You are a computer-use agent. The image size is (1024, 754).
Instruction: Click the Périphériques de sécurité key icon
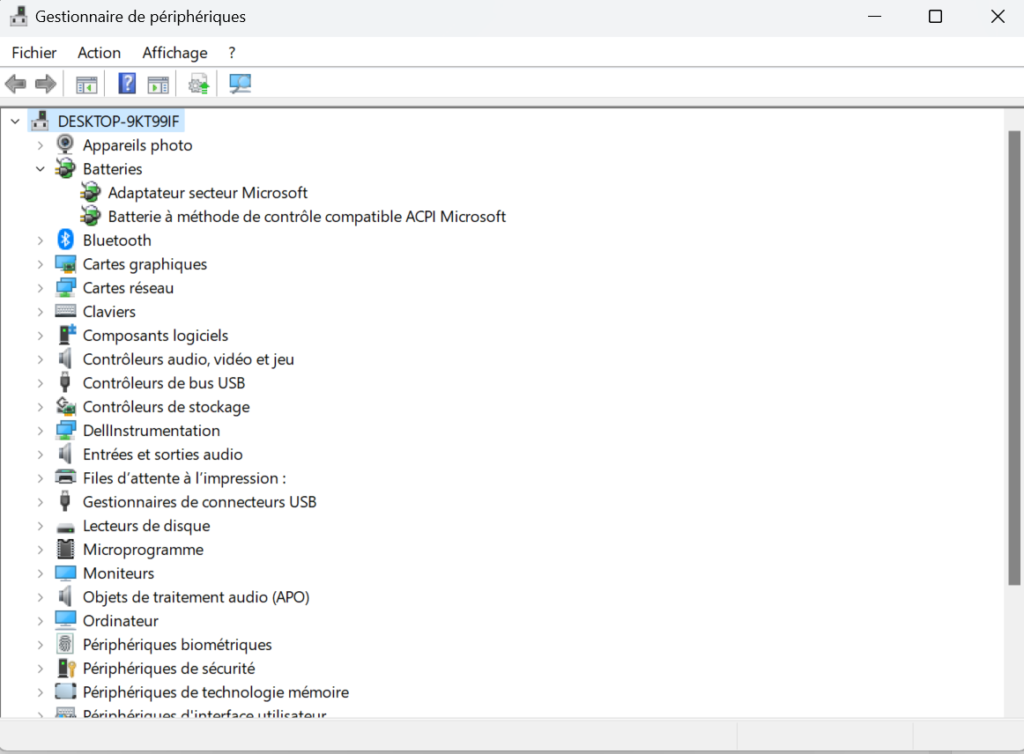(67, 668)
